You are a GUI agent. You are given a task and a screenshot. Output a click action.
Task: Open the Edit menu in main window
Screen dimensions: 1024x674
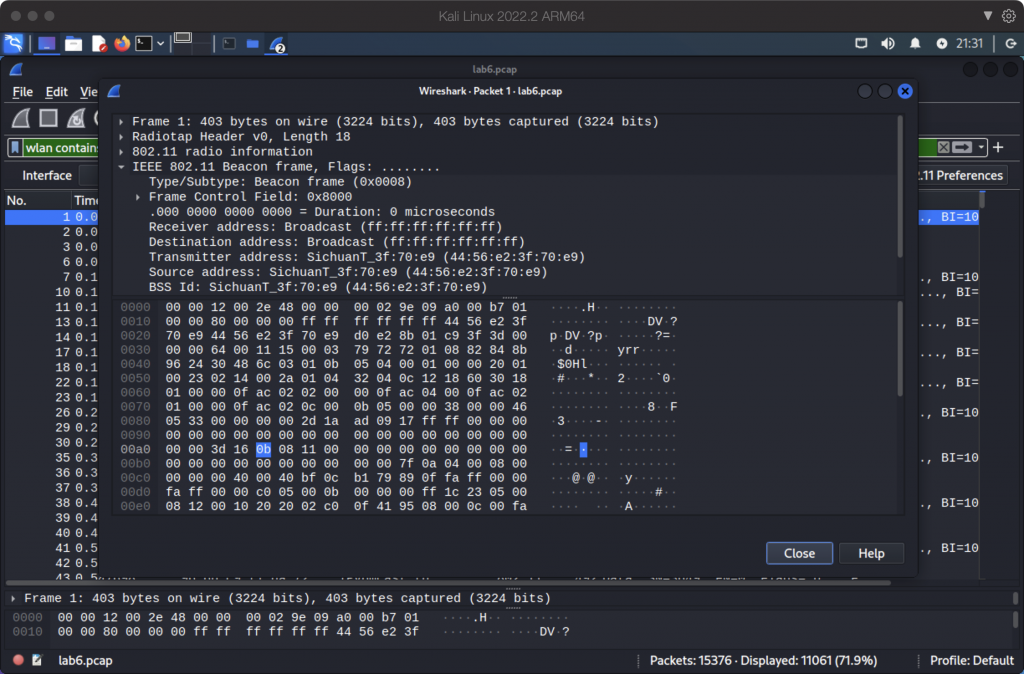56,92
